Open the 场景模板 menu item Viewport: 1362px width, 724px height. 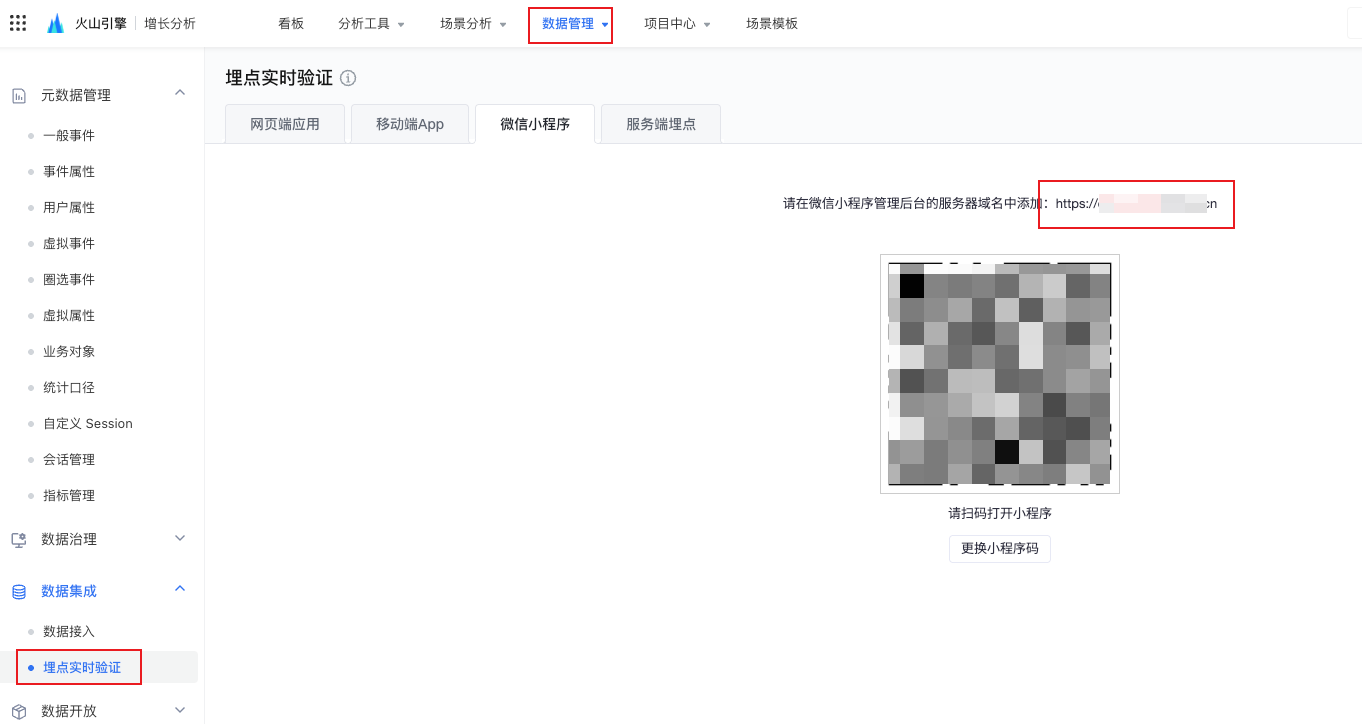[772, 24]
